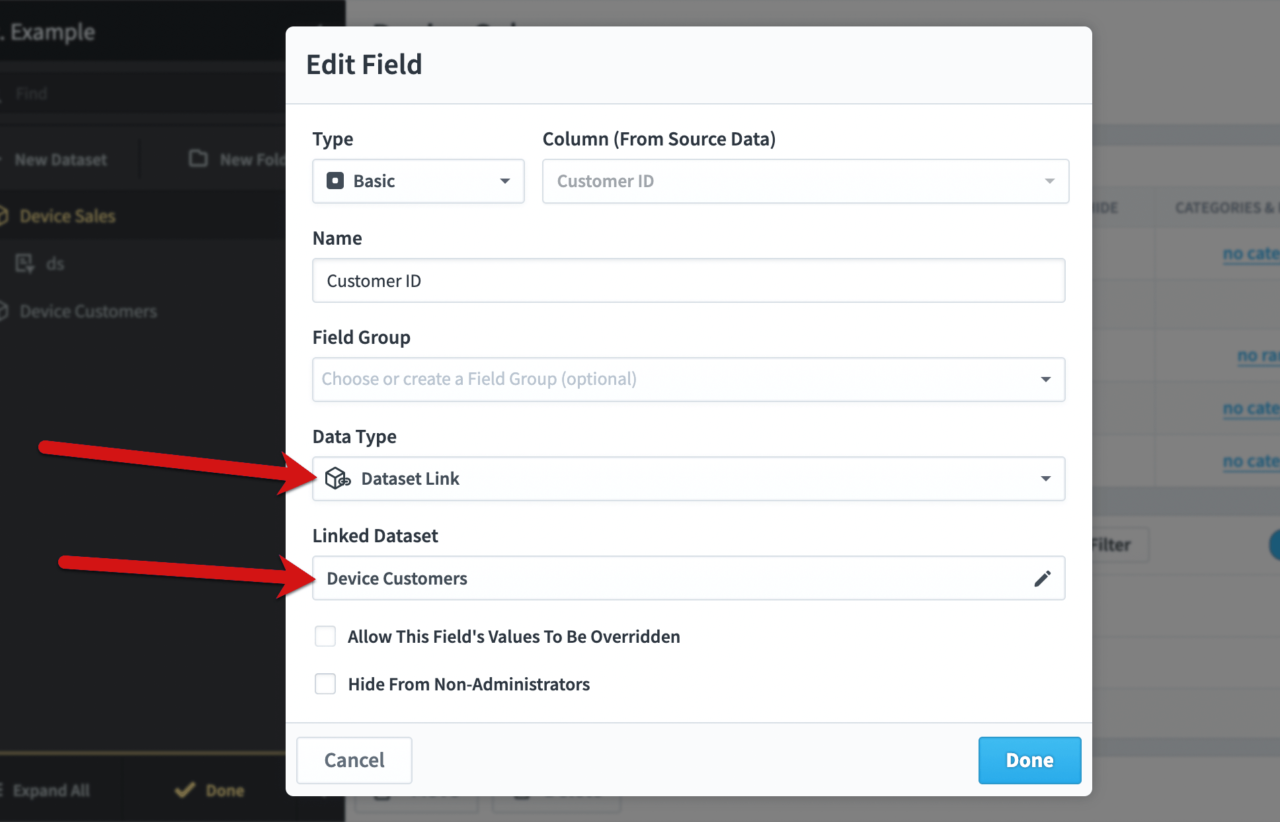Image resolution: width=1280 pixels, height=822 pixels.
Task: Click inside the Name field showing Customer ID
Action: point(688,280)
